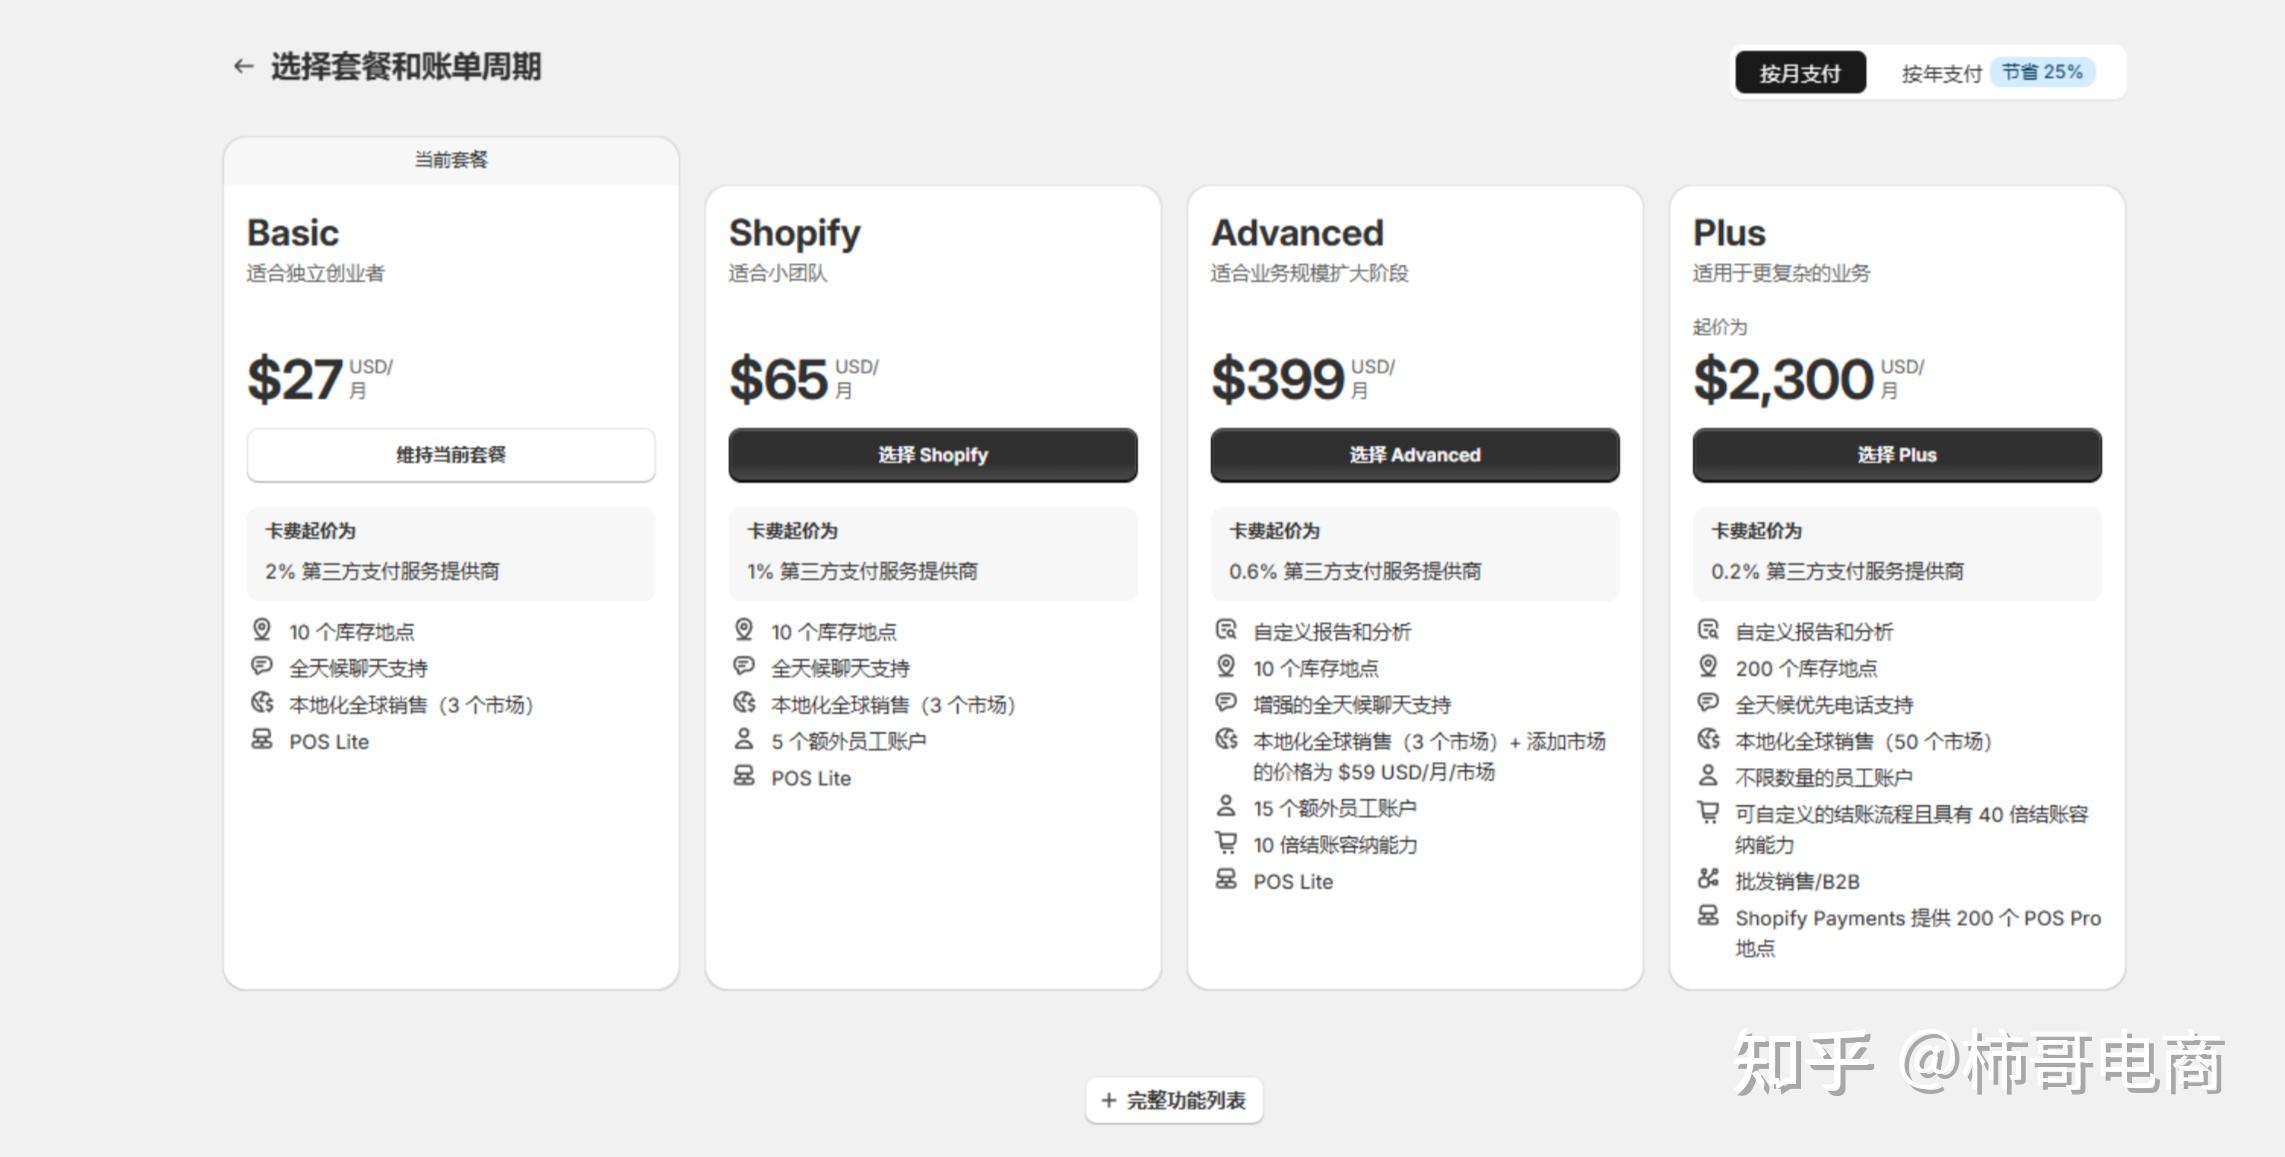The image size is (2285, 1157).
Task: Click reports analytics icon in Plus plan
Action: [1708, 629]
